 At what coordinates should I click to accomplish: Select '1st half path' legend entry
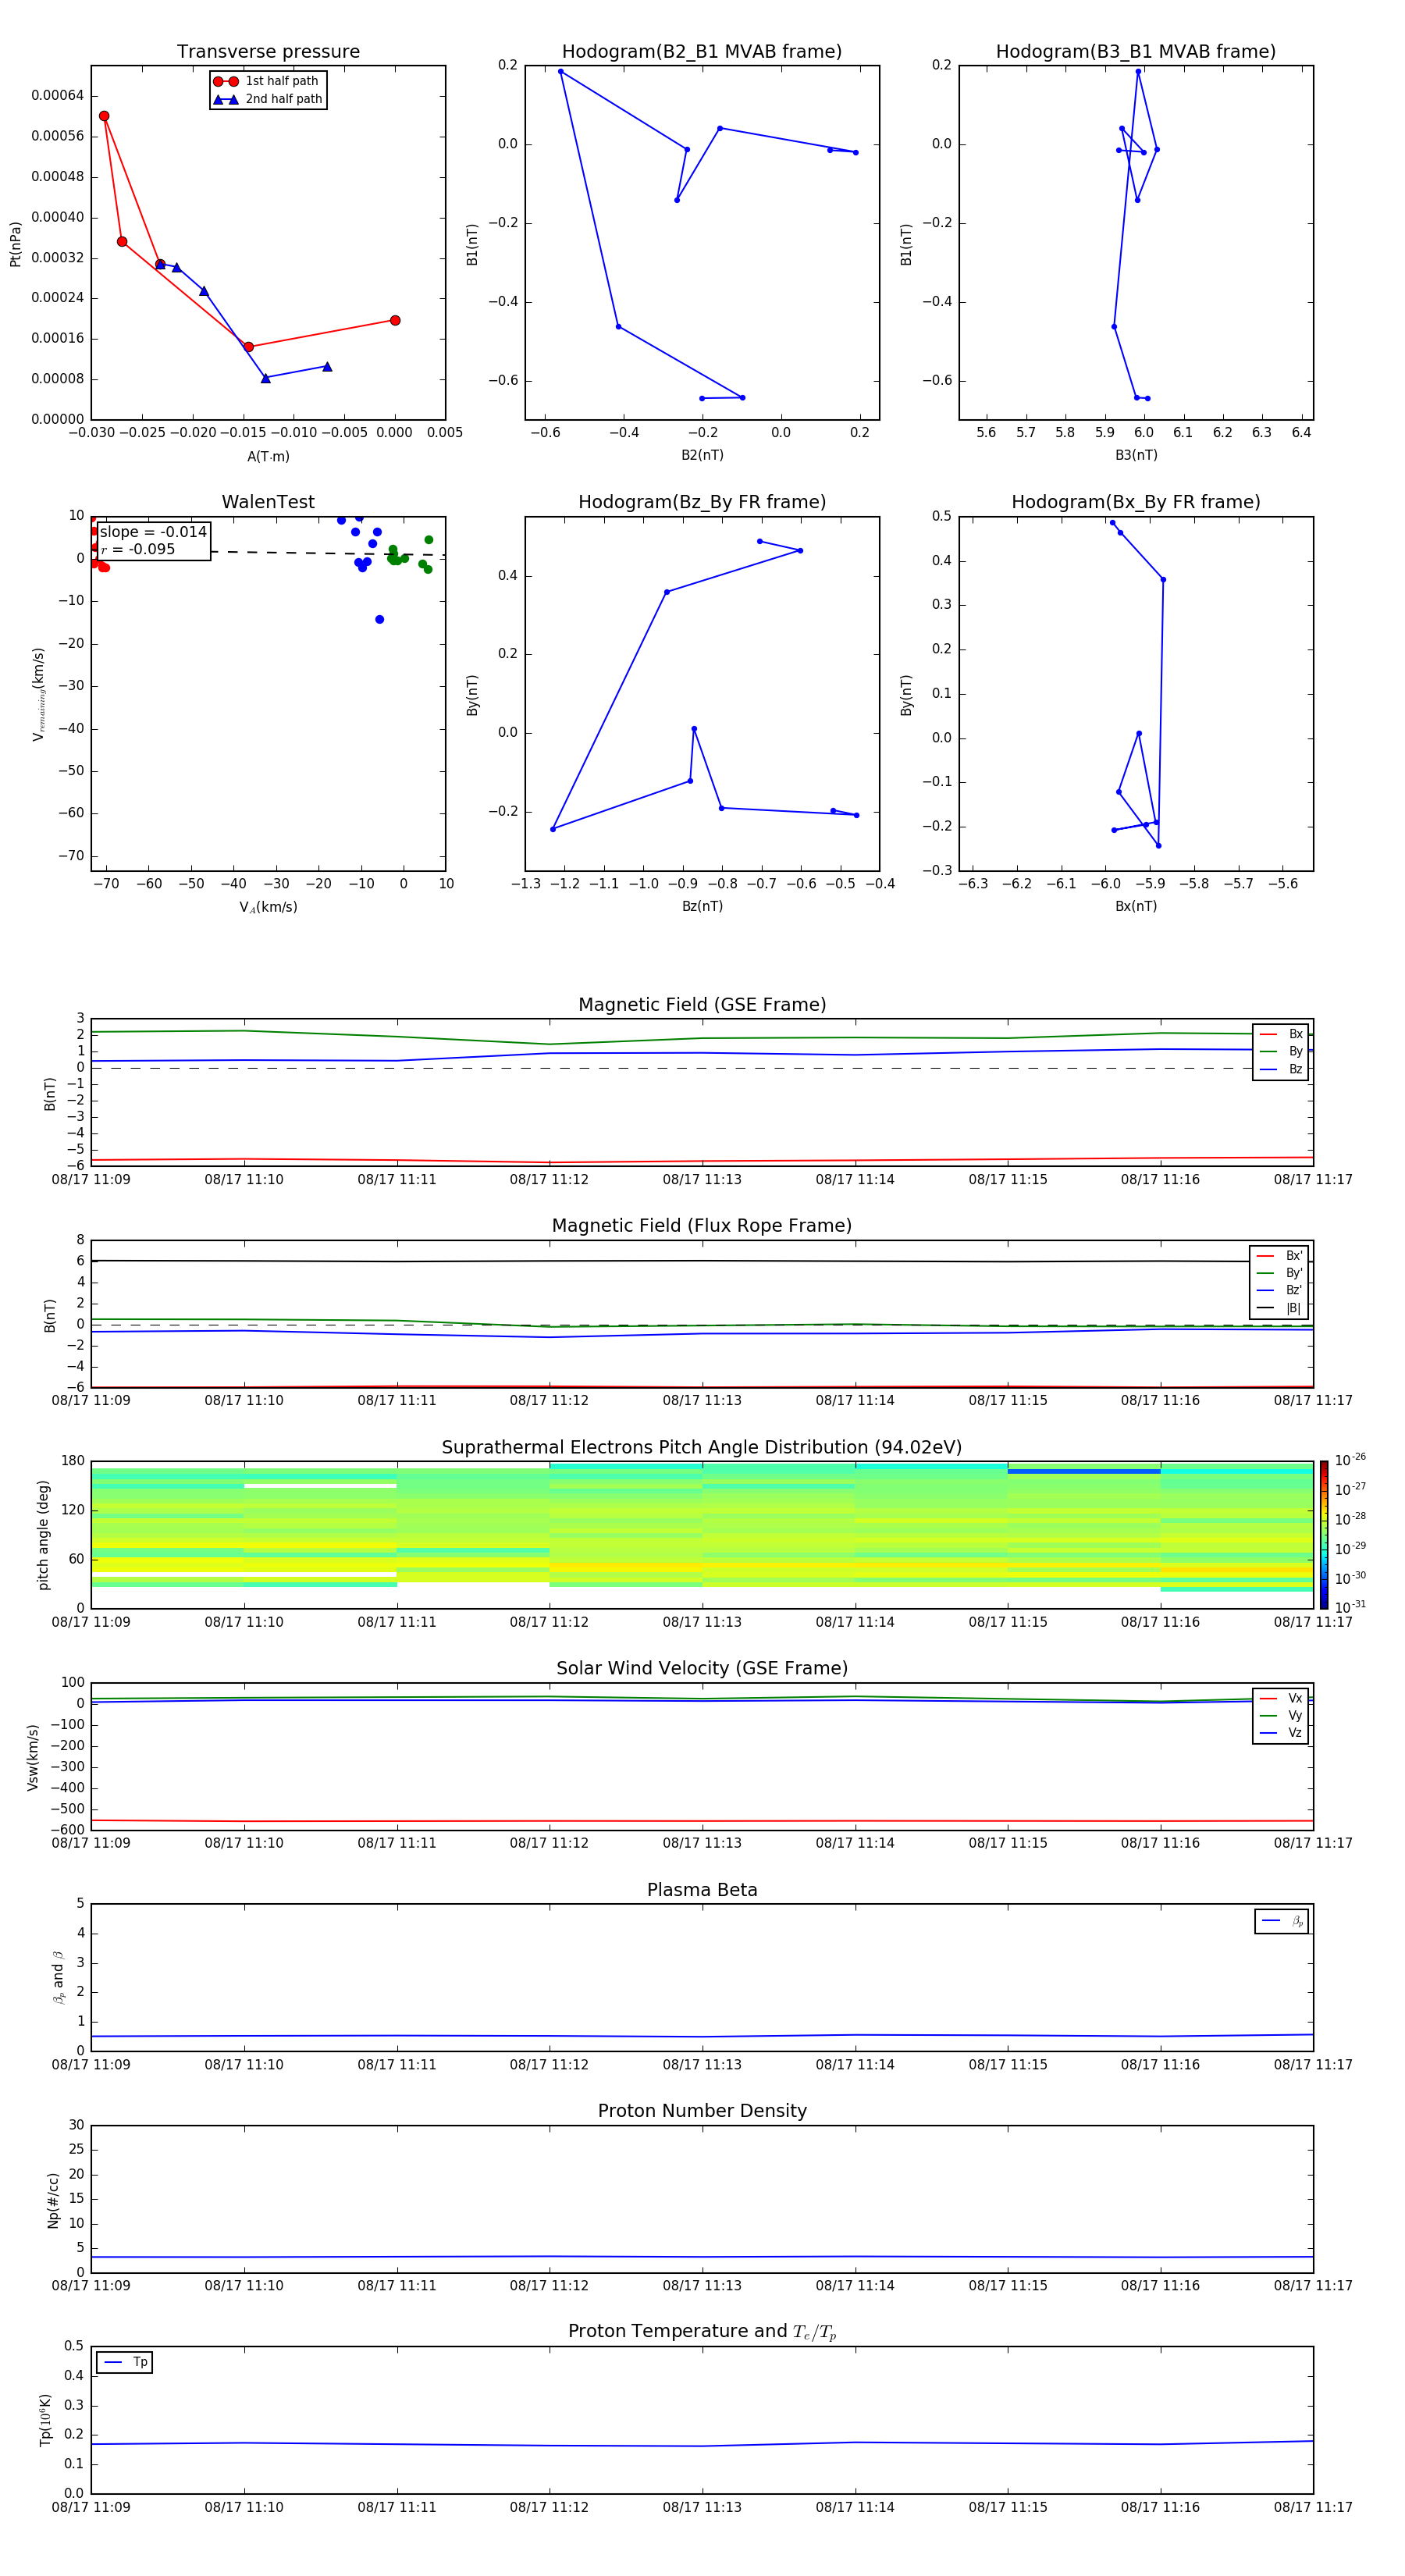(x=266, y=81)
